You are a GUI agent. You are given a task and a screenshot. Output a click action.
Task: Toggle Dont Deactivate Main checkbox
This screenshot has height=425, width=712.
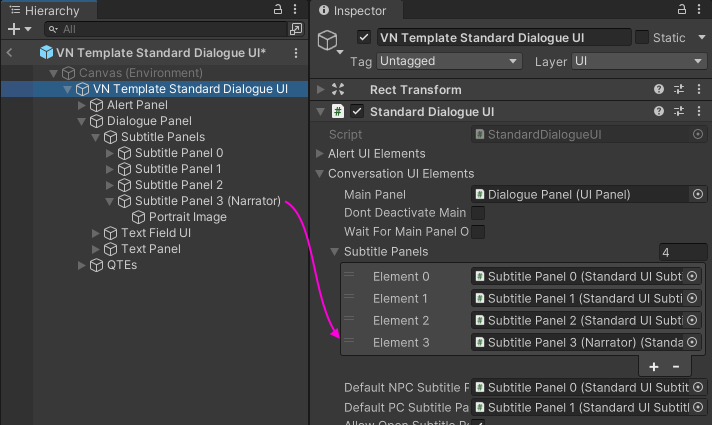(478, 212)
